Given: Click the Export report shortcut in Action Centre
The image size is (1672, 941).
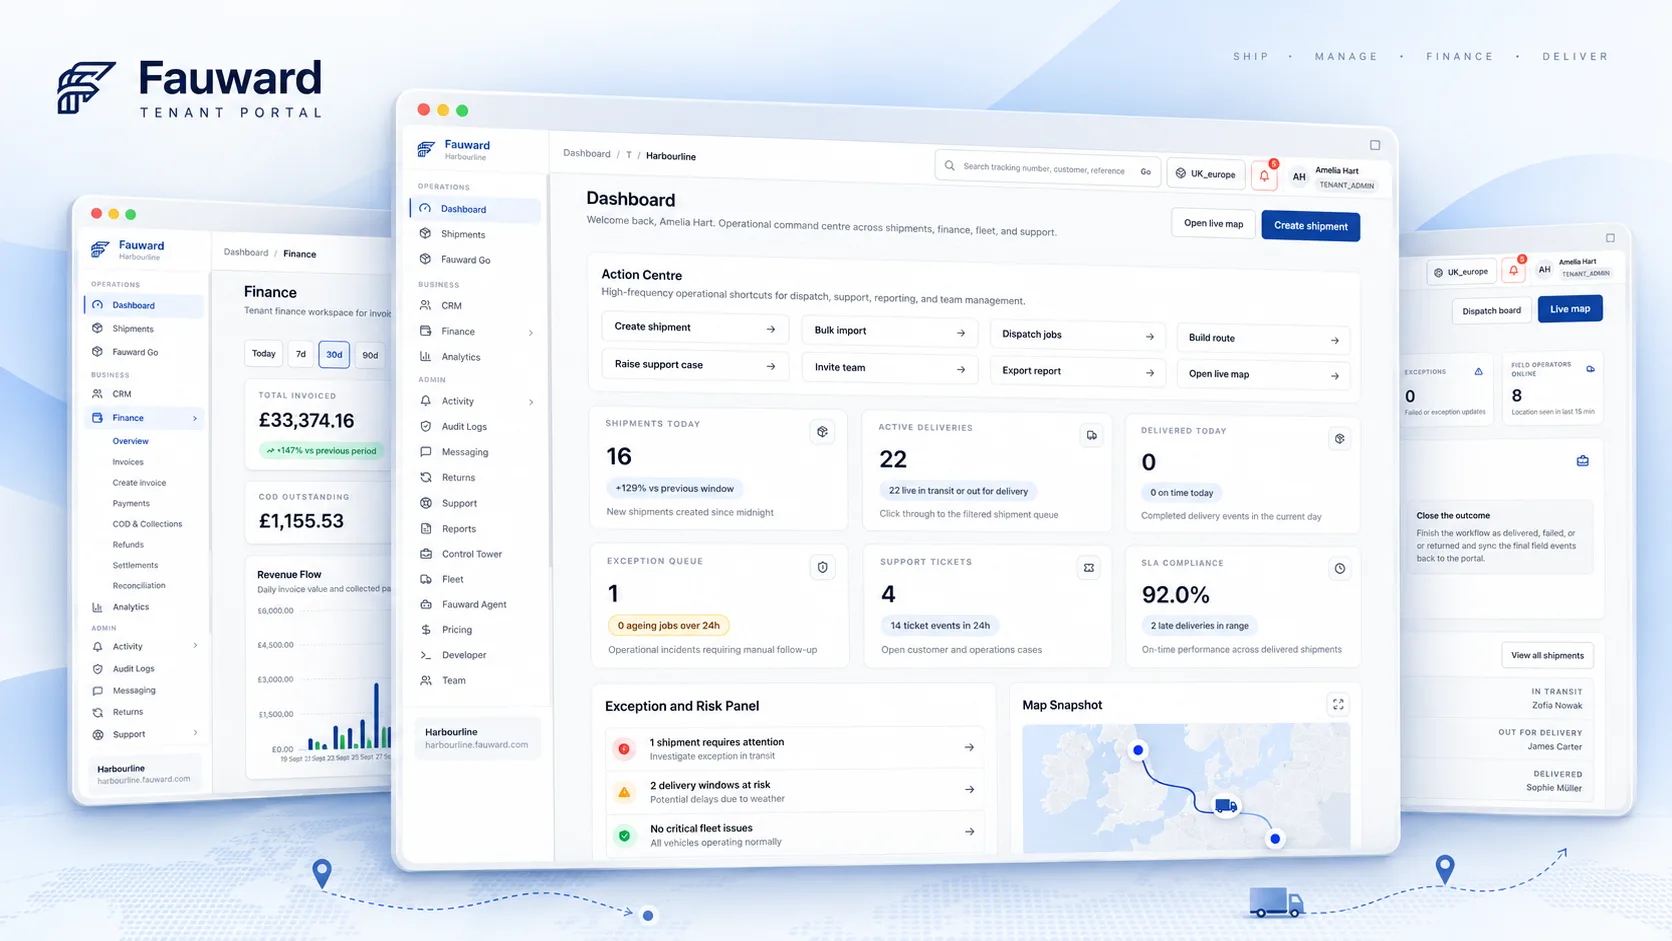Looking at the screenshot, I should pyautogui.click(x=1077, y=371).
